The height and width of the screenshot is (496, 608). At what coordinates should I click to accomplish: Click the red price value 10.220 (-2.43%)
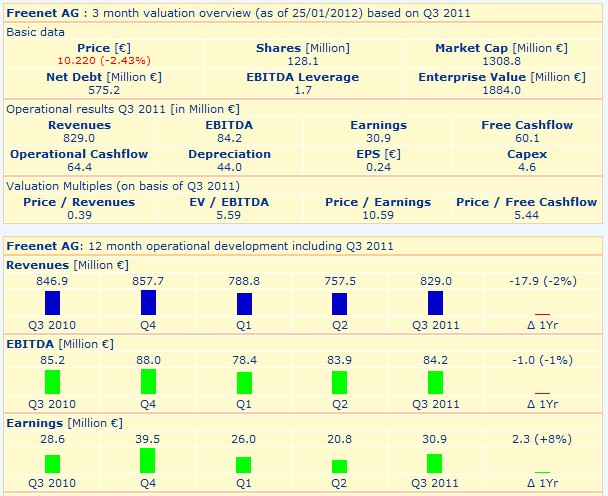point(93,61)
